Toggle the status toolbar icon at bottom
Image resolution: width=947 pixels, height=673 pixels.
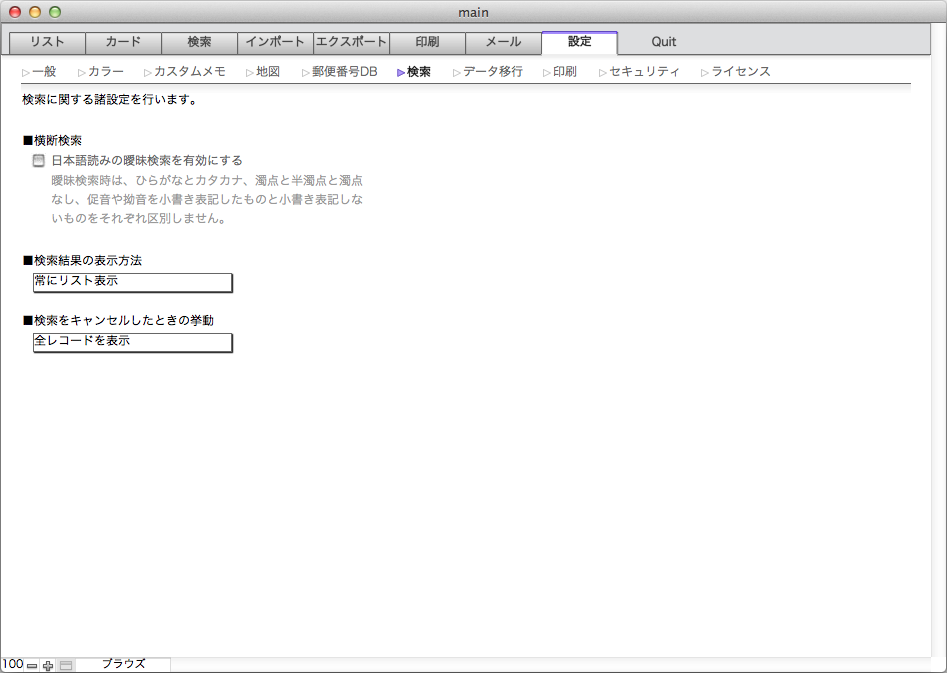click(66, 665)
